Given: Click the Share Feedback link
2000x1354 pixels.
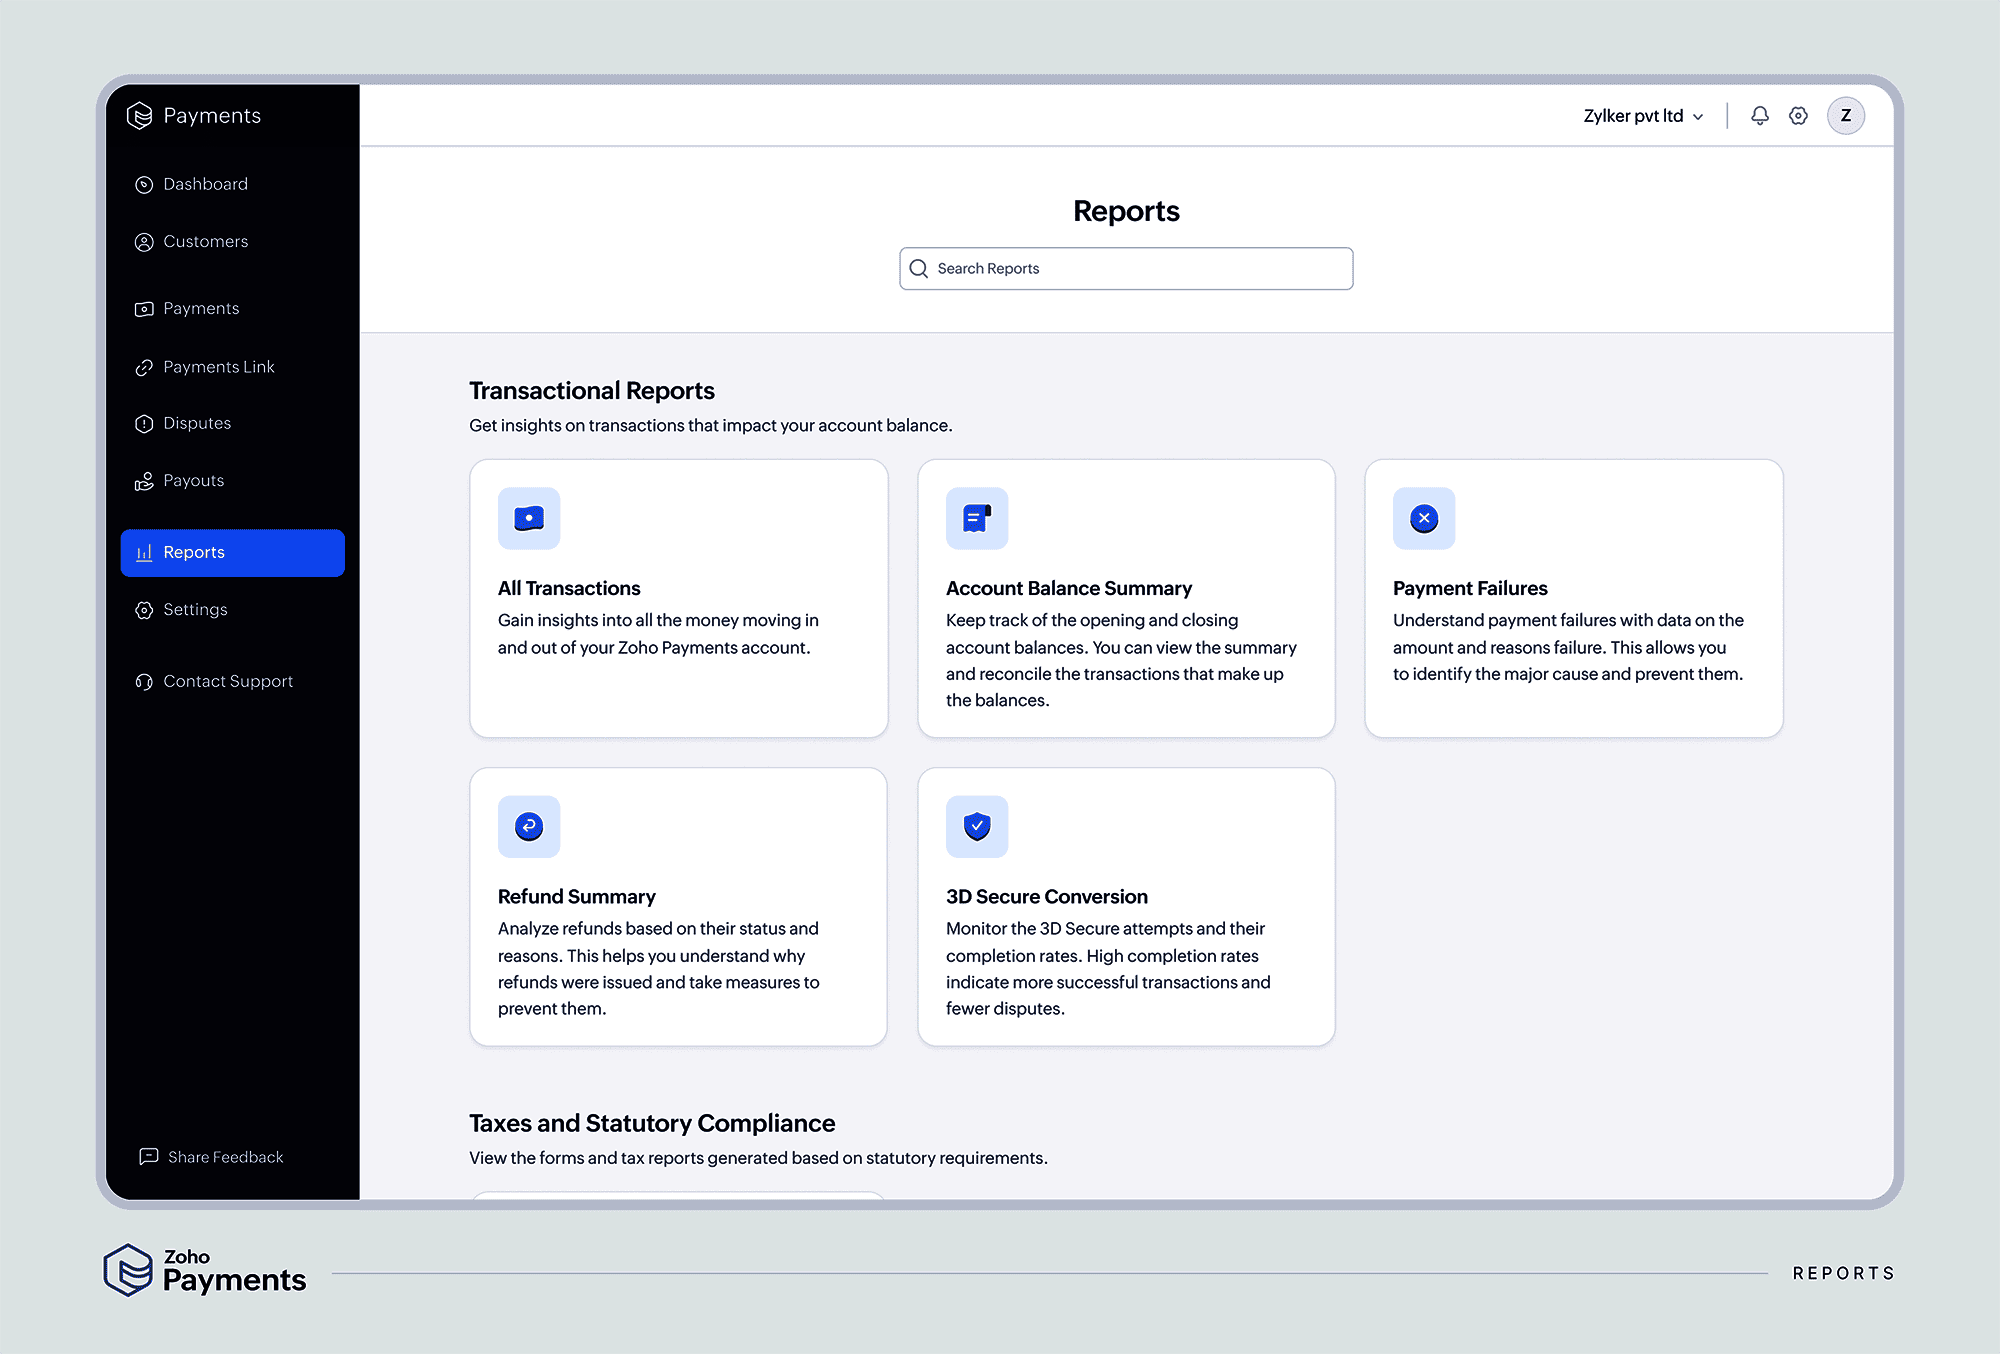Looking at the screenshot, I should 211,1157.
